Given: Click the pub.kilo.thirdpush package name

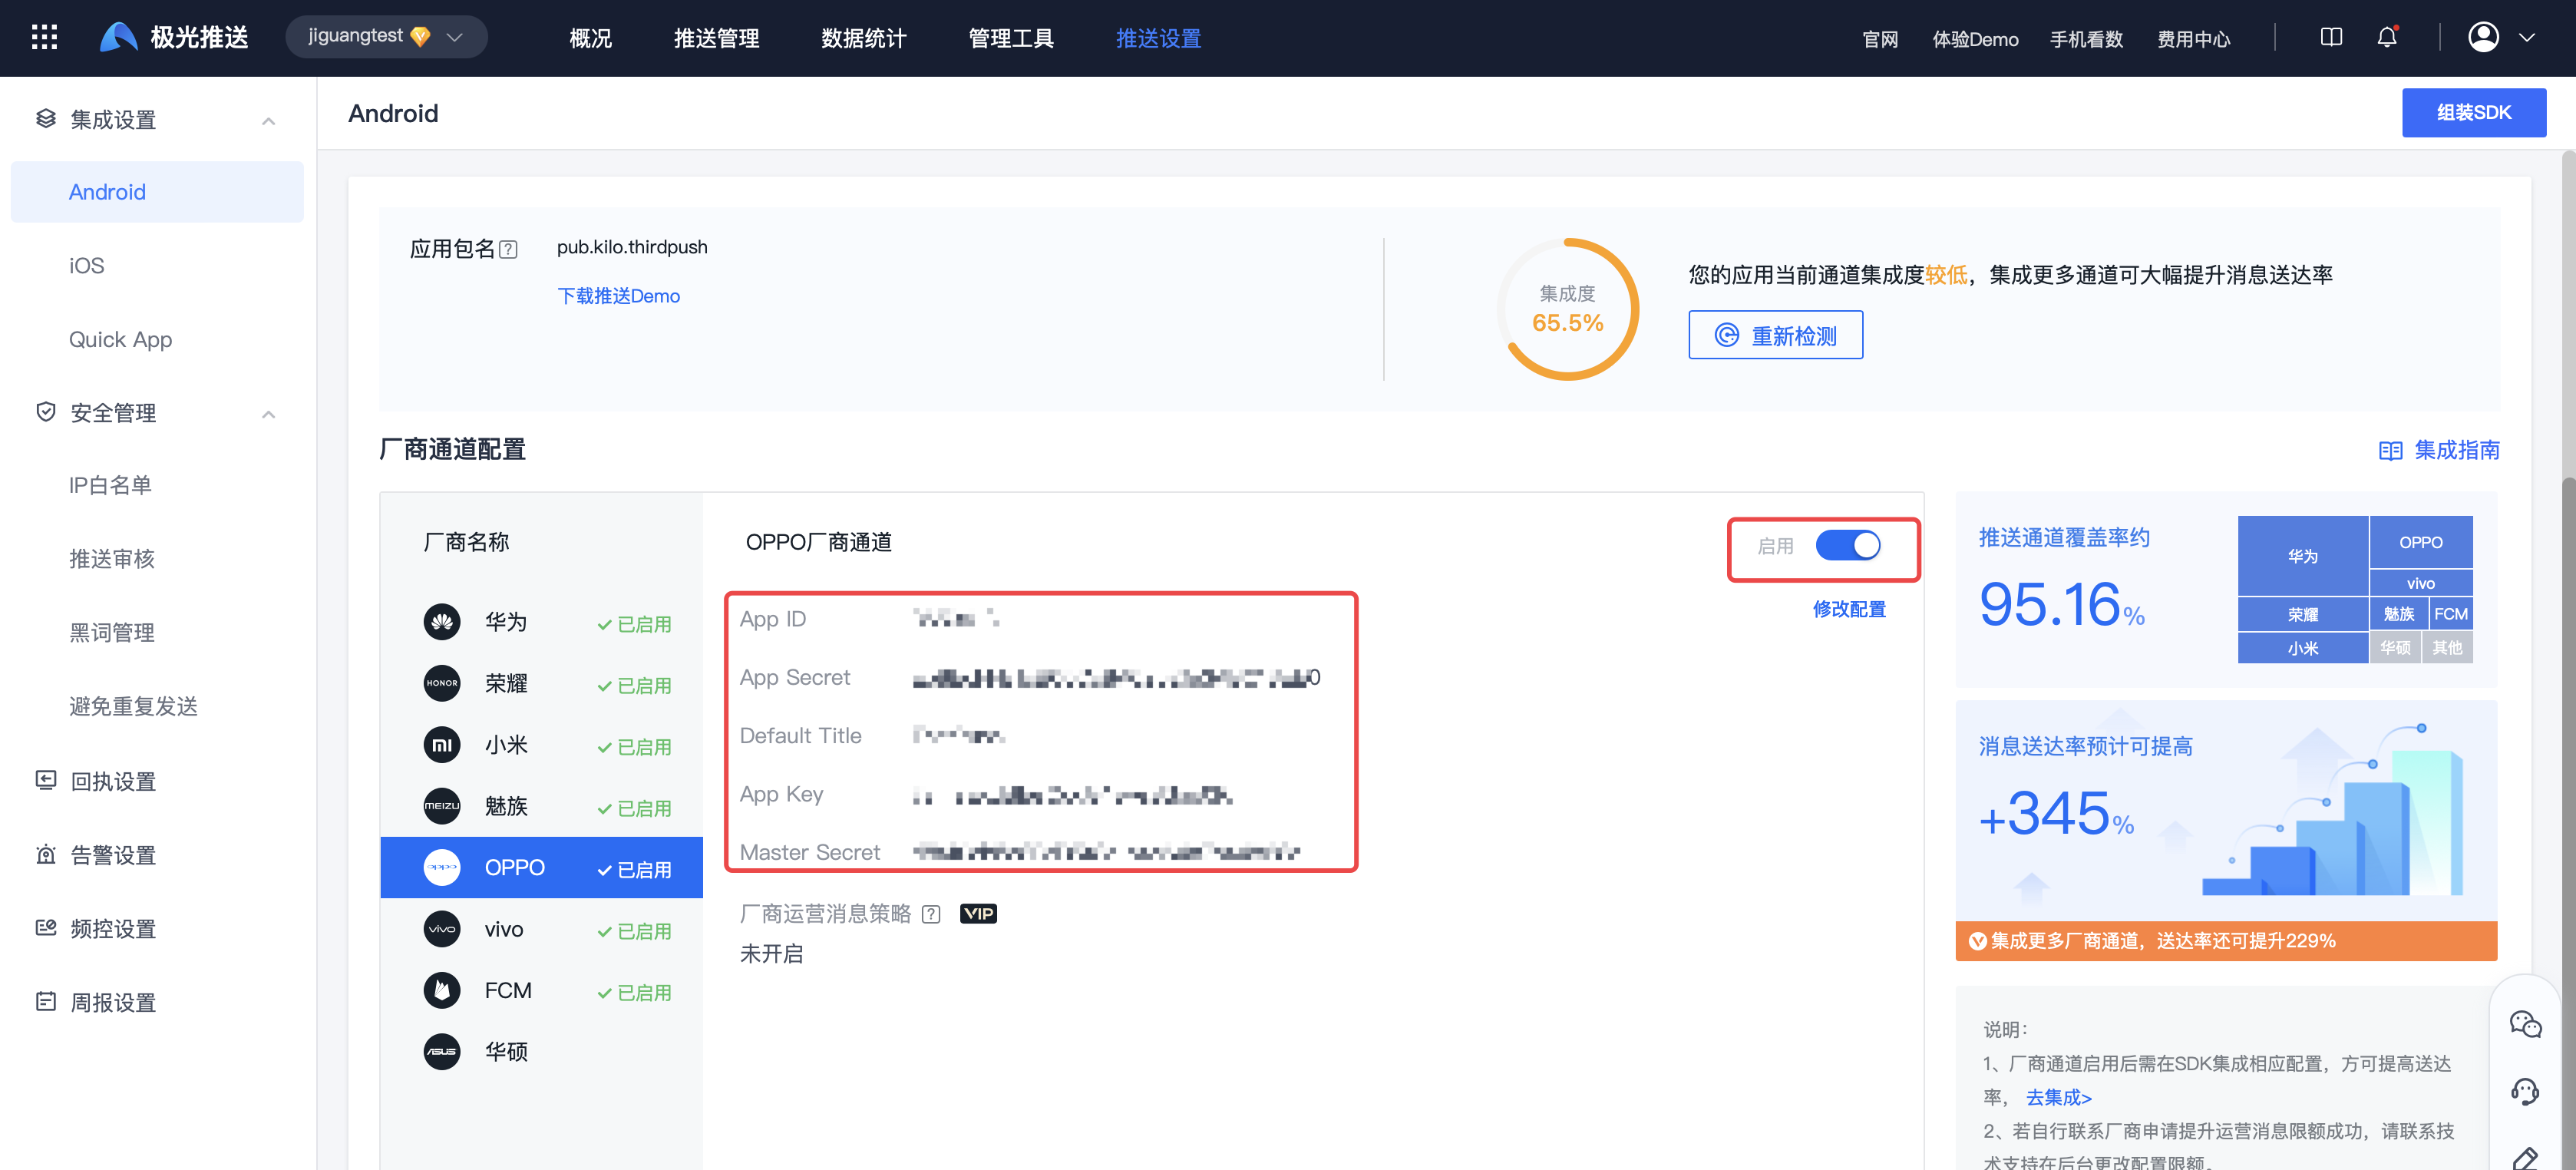Looking at the screenshot, I should (632, 247).
